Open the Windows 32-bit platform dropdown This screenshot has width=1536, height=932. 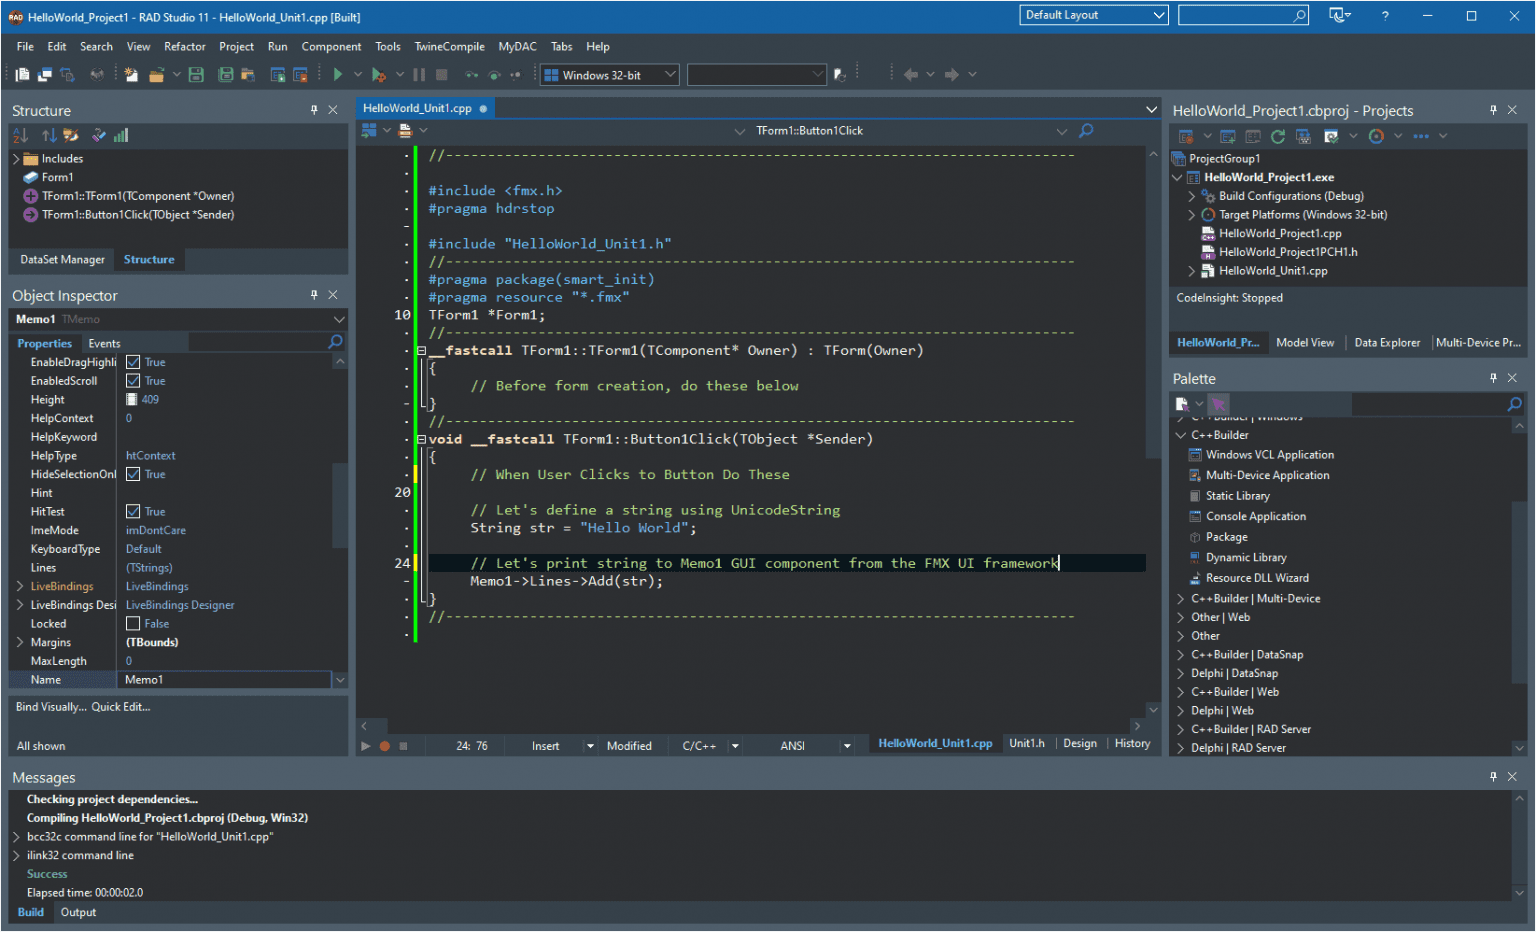(x=610, y=75)
